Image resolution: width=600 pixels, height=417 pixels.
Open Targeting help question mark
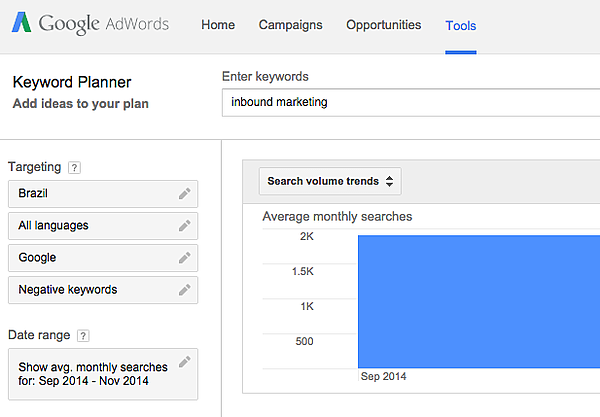(75, 167)
